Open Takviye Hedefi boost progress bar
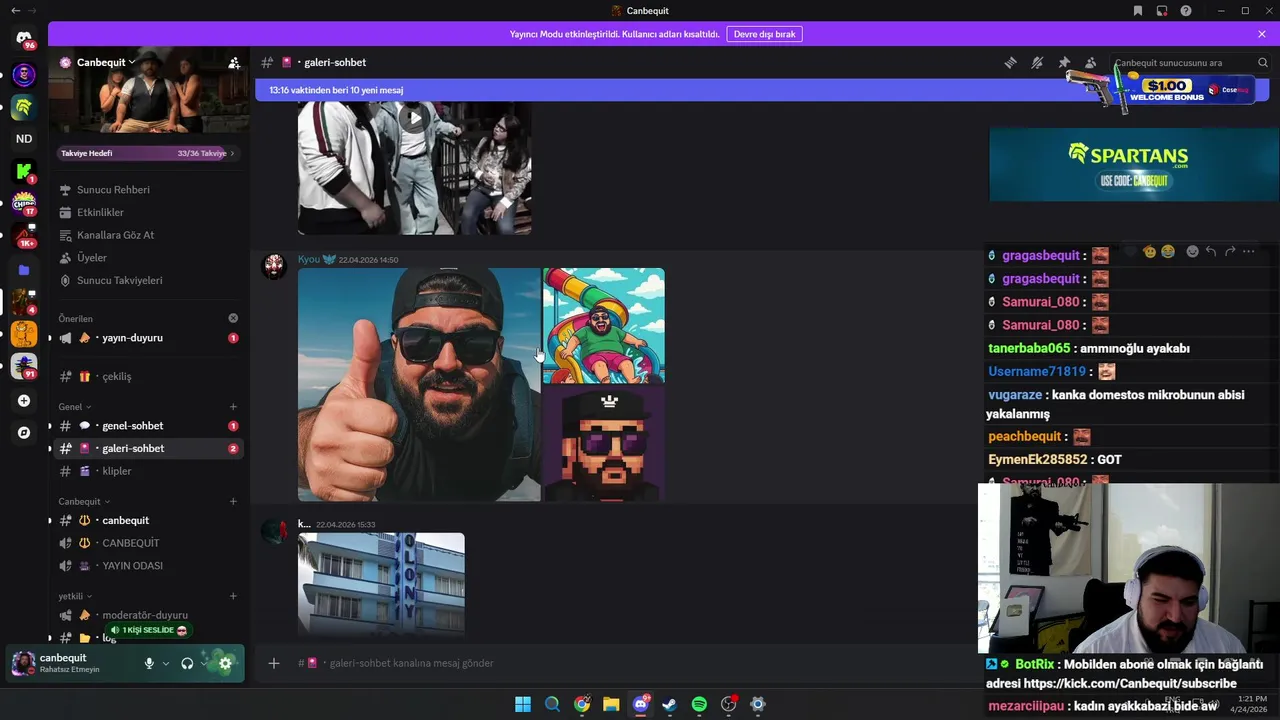 click(x=148, y=153)
